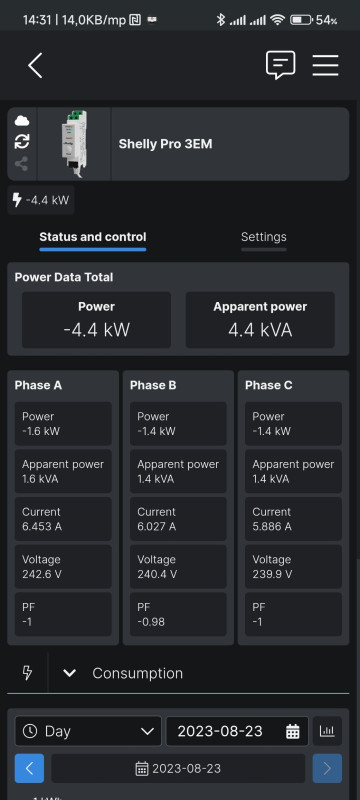The height and width of the screenshot is (800, 360).
Task: Tap the Phase A Power tile
Action: (x=63, y=423)
